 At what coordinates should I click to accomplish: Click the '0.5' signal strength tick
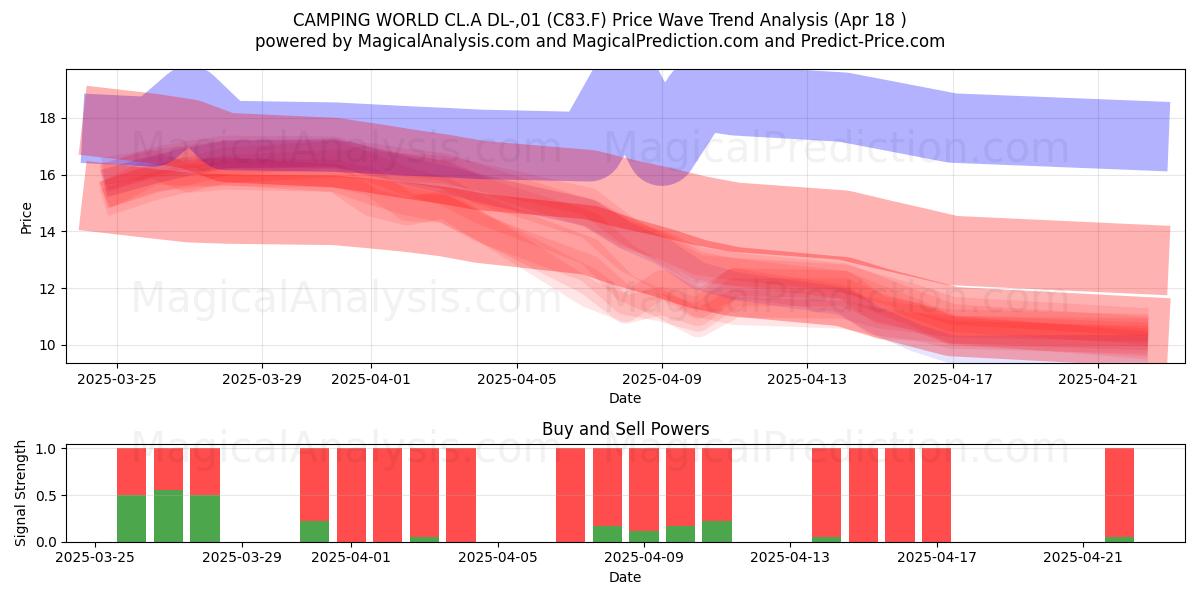pyautogui.click(x=47, y=496)
